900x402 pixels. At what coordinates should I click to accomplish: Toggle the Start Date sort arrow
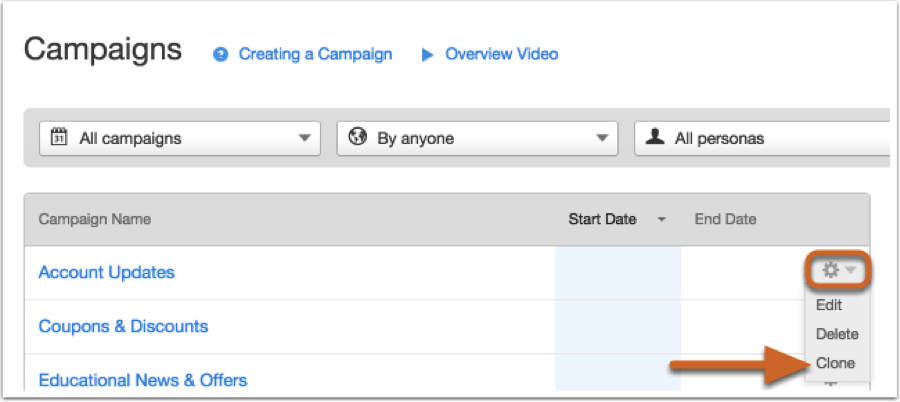tap(661, 220)
